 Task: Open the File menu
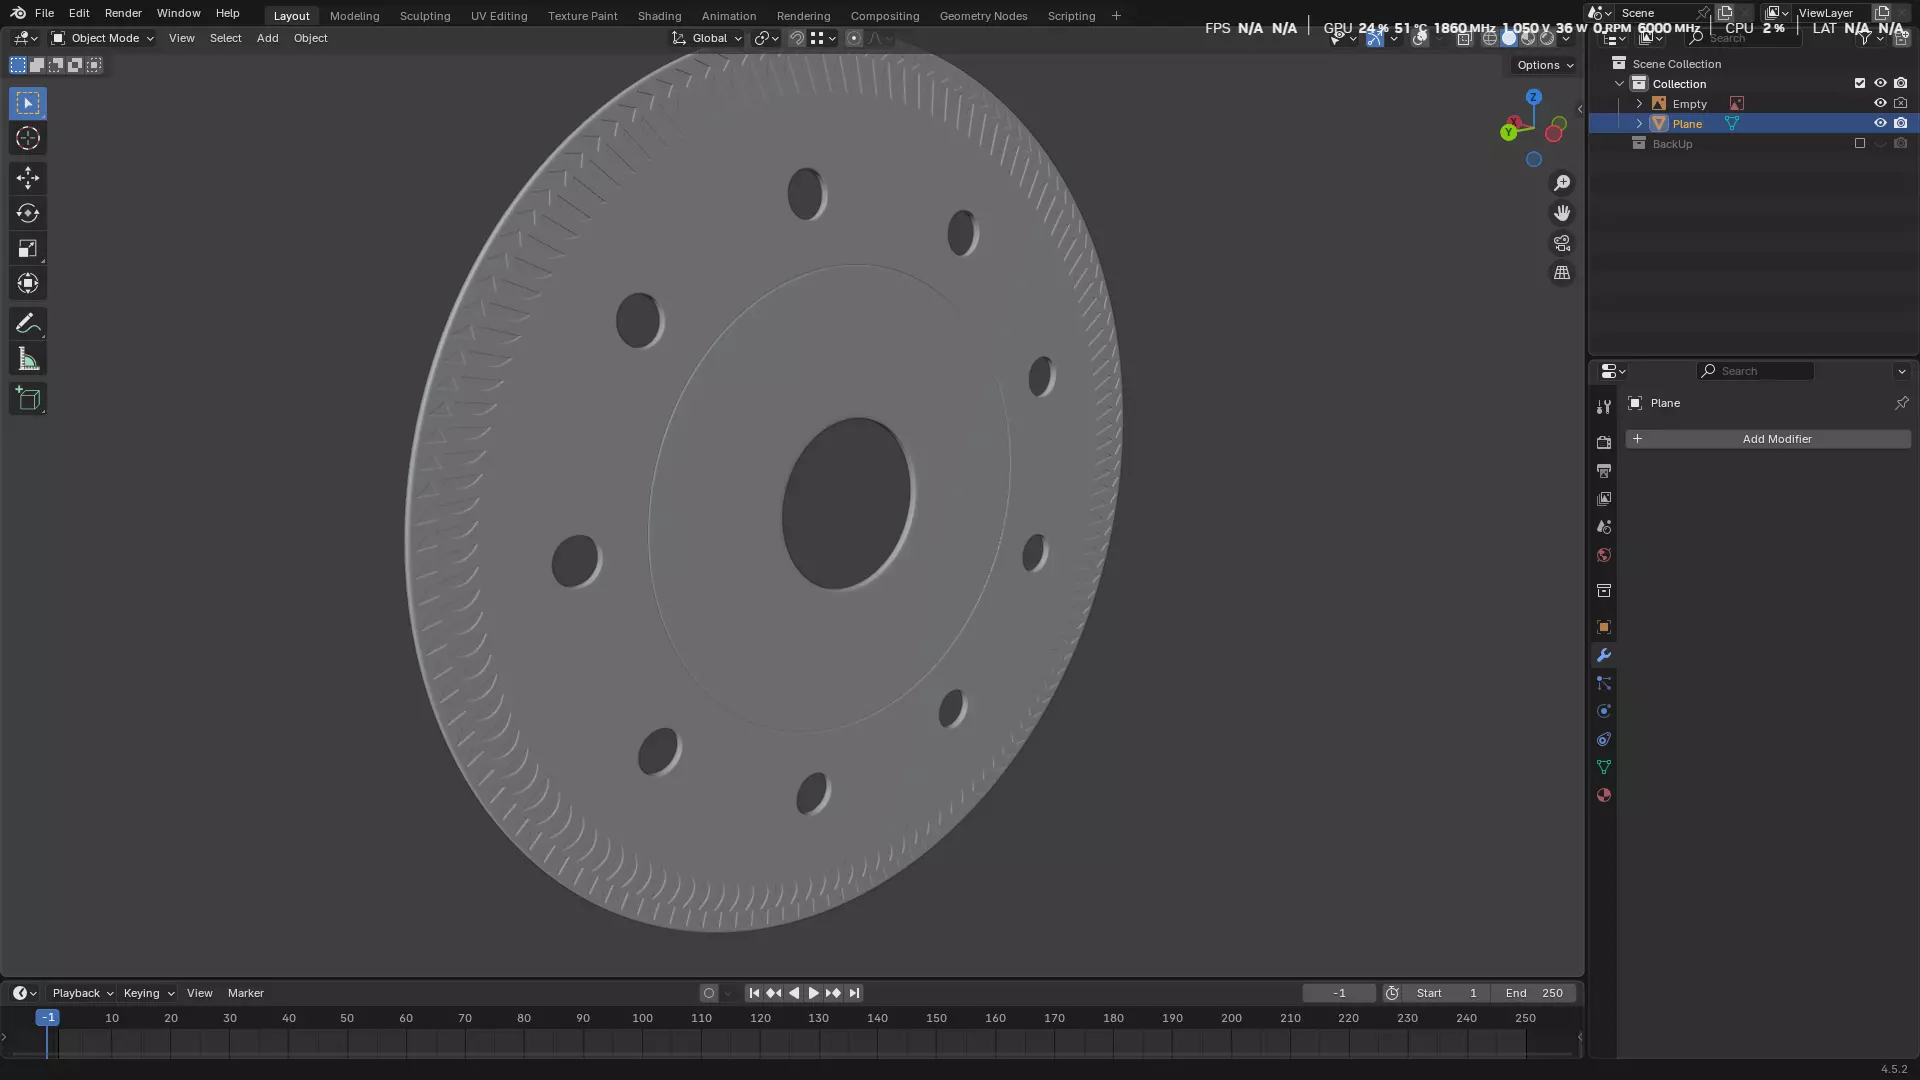pos(44,13)
